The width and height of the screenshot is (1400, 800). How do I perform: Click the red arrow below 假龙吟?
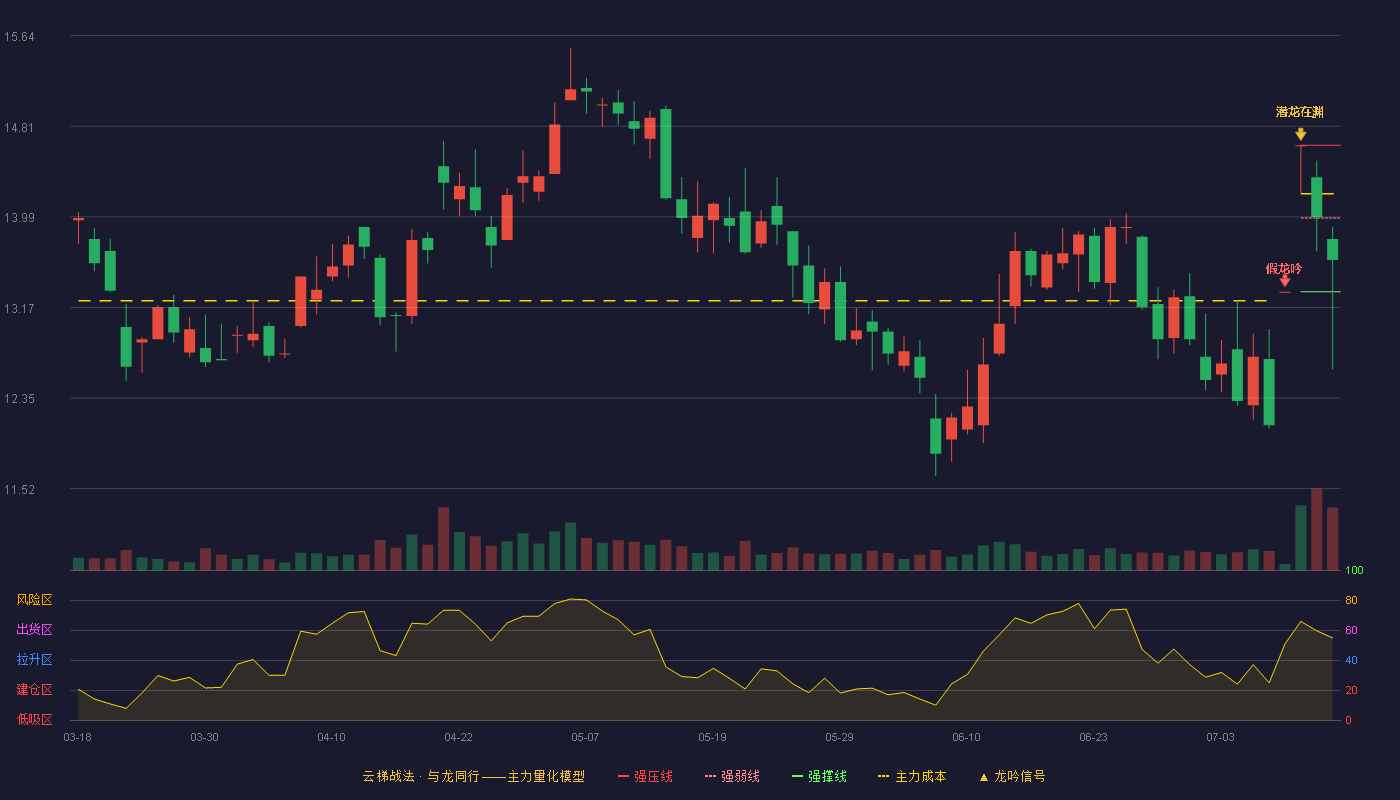click(x=1285, y=281)
